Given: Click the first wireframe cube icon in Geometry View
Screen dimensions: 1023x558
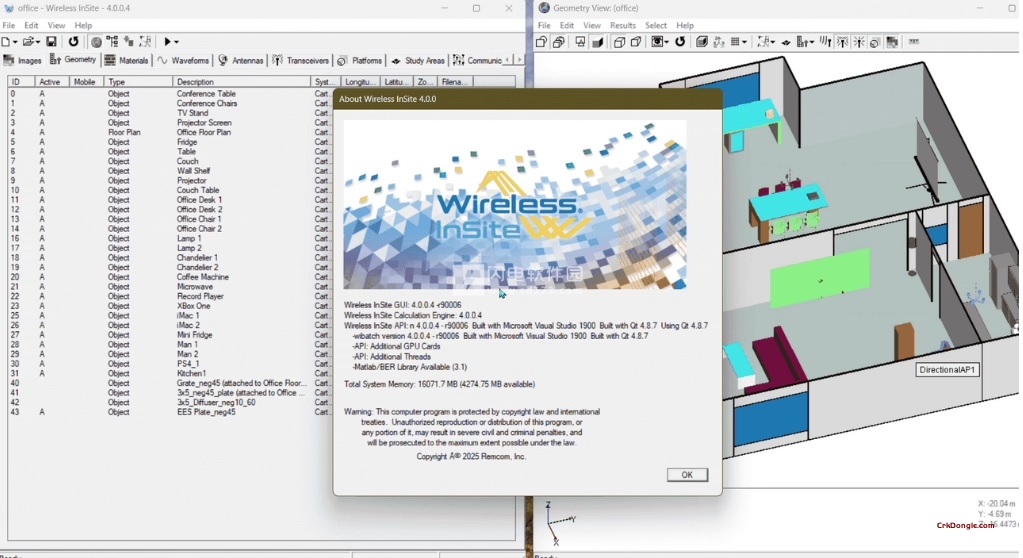Looking at the screenshot, I should click(x=619, y=42).
